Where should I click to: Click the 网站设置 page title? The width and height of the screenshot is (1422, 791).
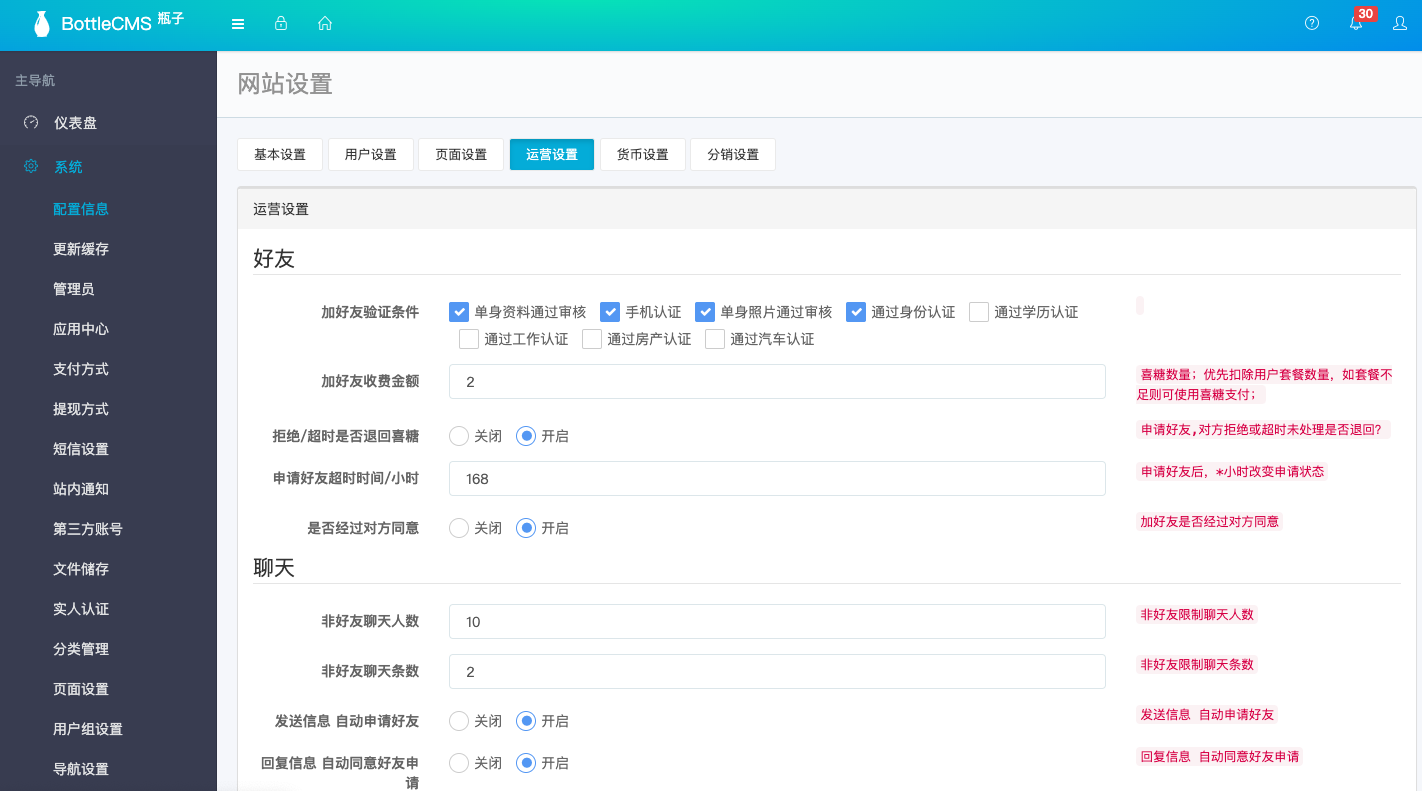pyautogui.click(x=285, y=84)
